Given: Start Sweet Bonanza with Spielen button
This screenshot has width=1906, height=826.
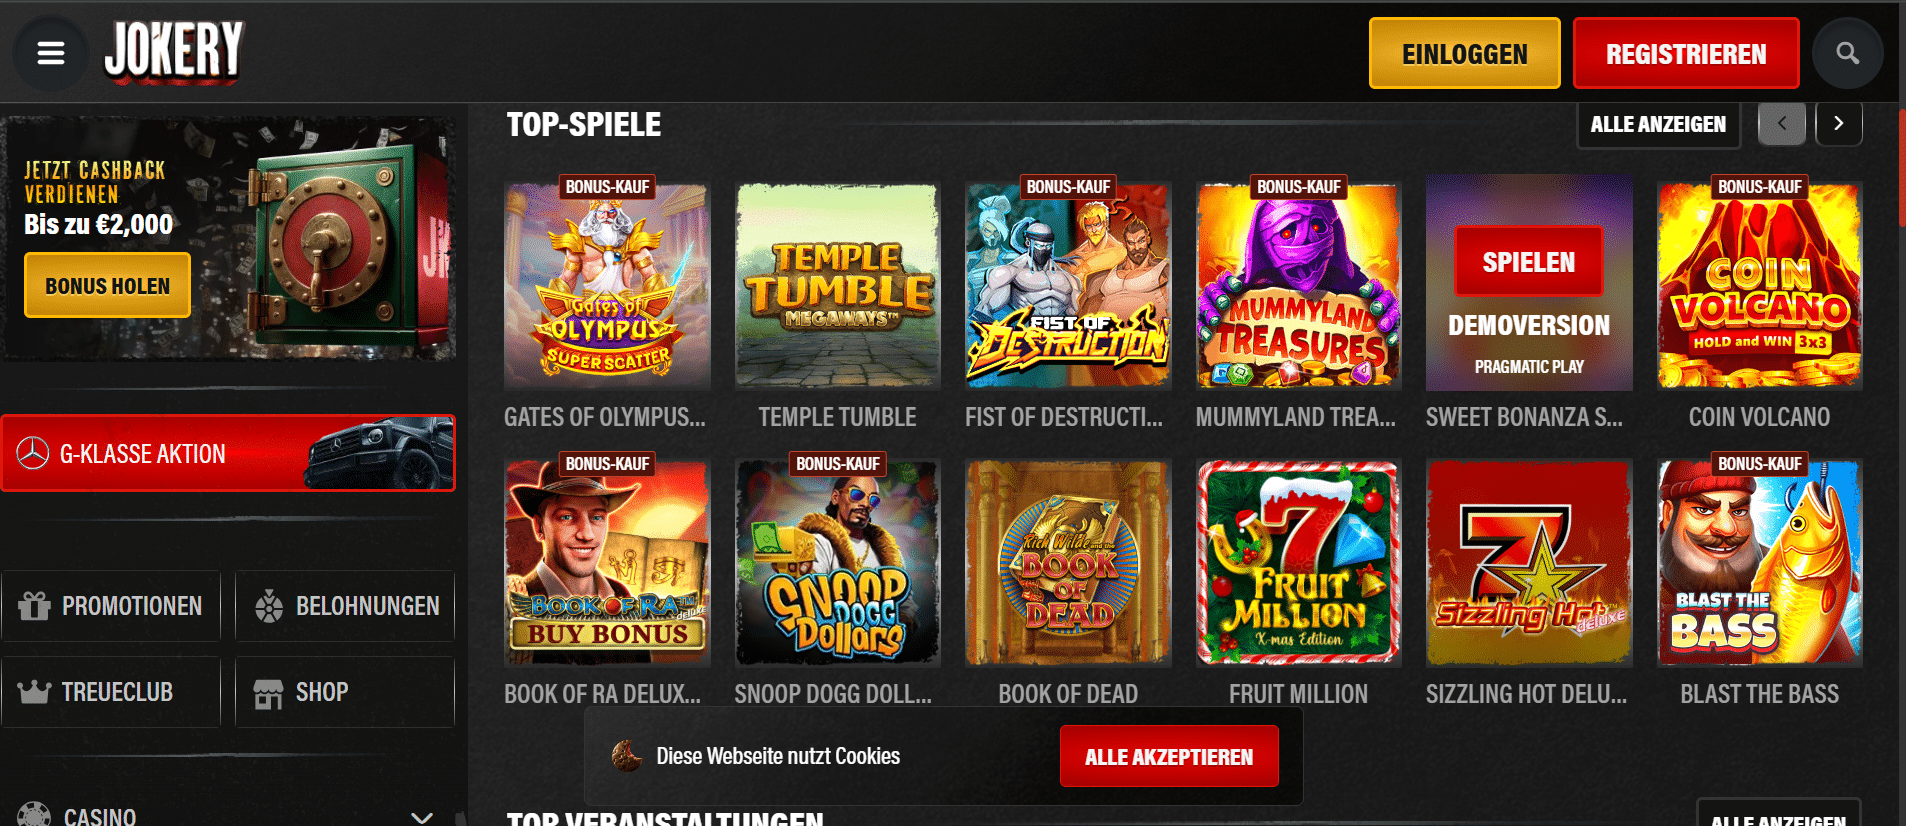Looking at the screenshot, I should pos(1528,262).
